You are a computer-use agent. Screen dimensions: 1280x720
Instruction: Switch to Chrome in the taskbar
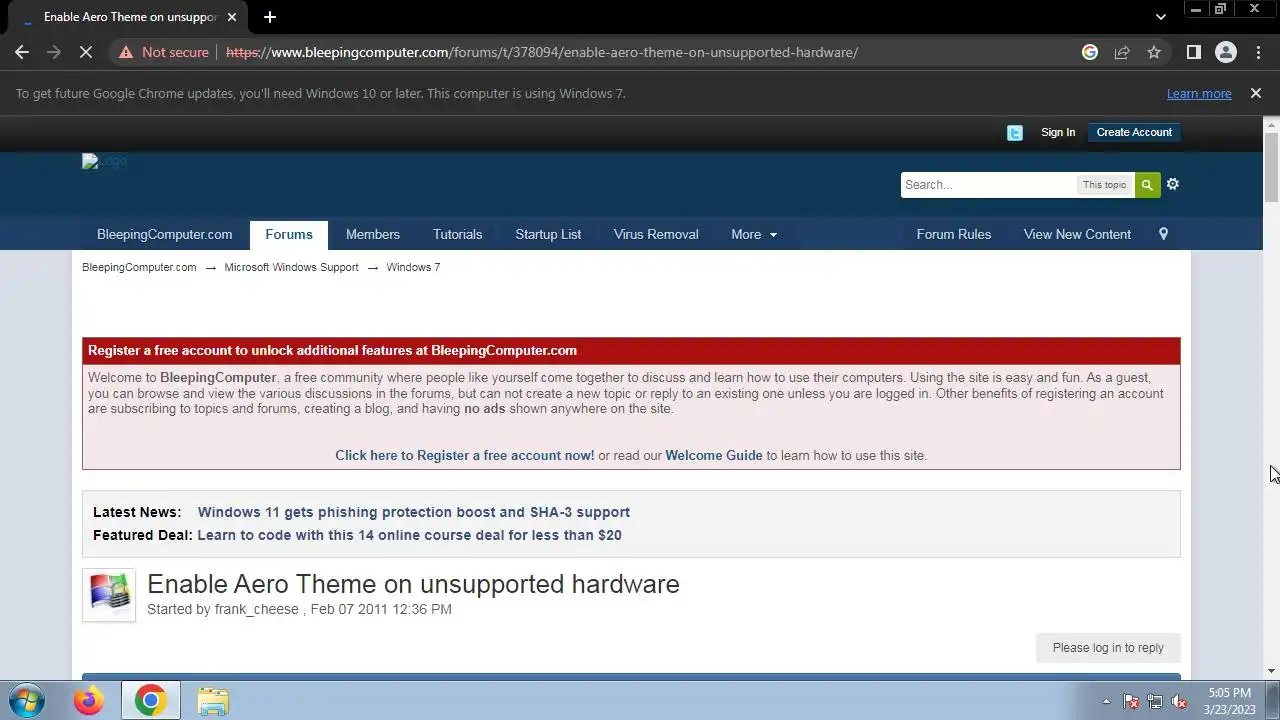click(151, 701)
